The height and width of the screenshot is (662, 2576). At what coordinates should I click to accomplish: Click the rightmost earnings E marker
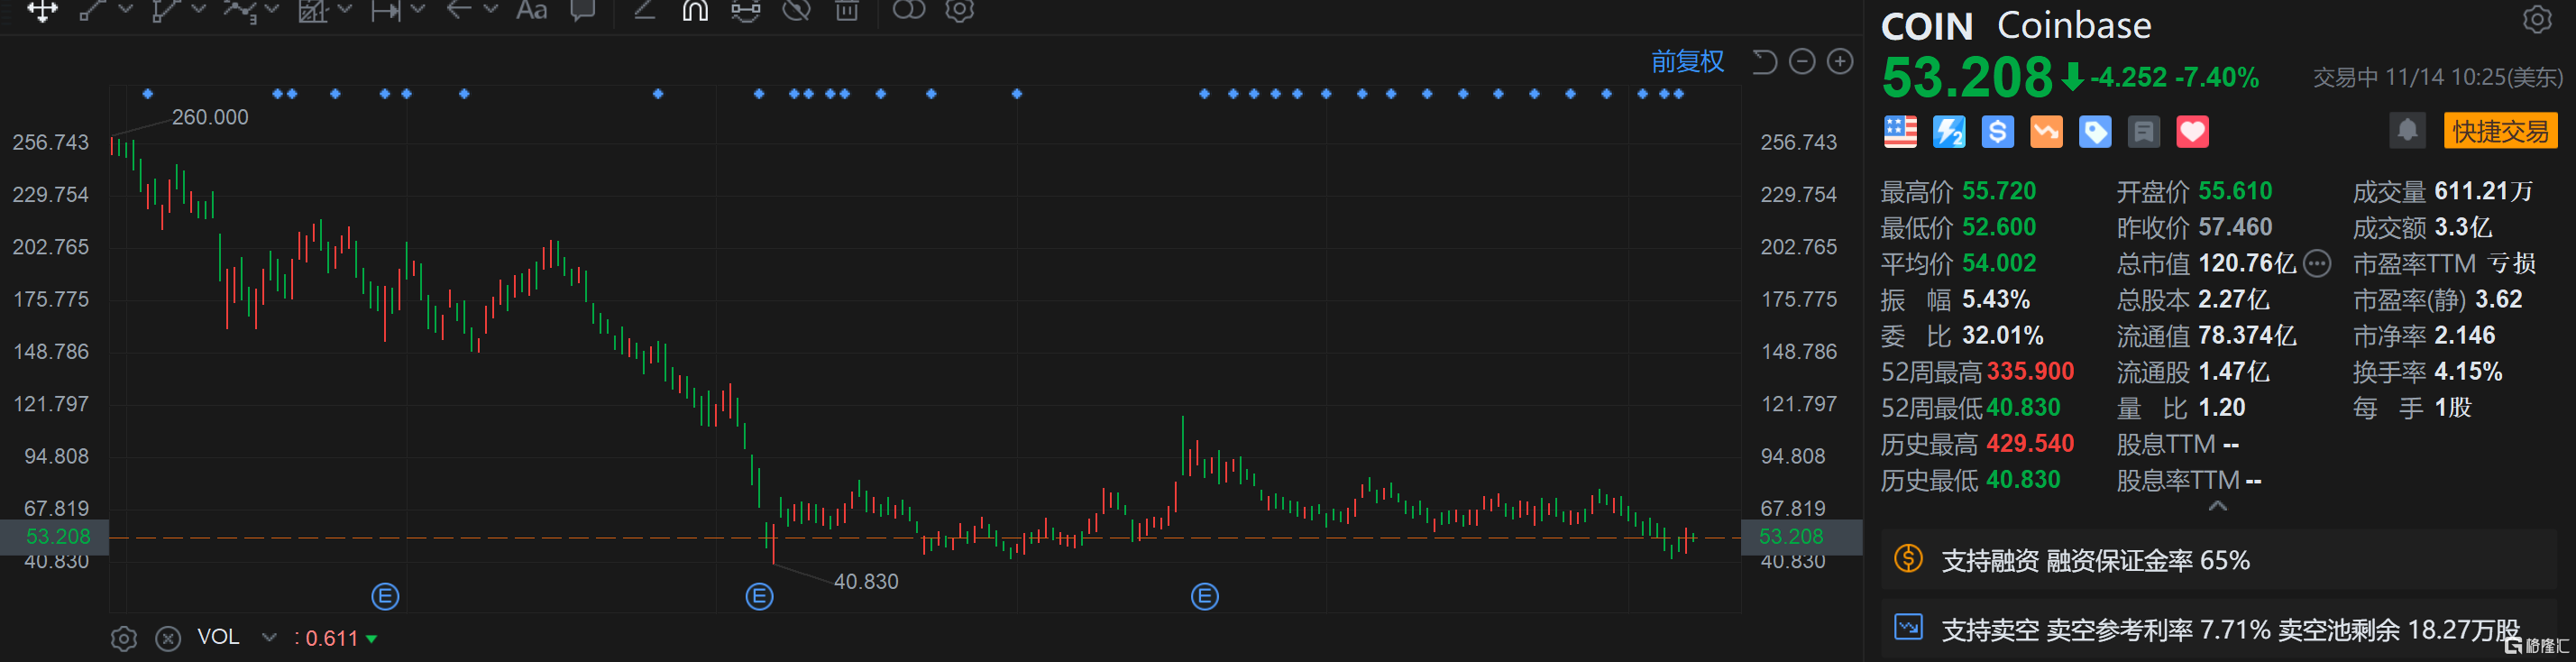(x=1205, y=597)
